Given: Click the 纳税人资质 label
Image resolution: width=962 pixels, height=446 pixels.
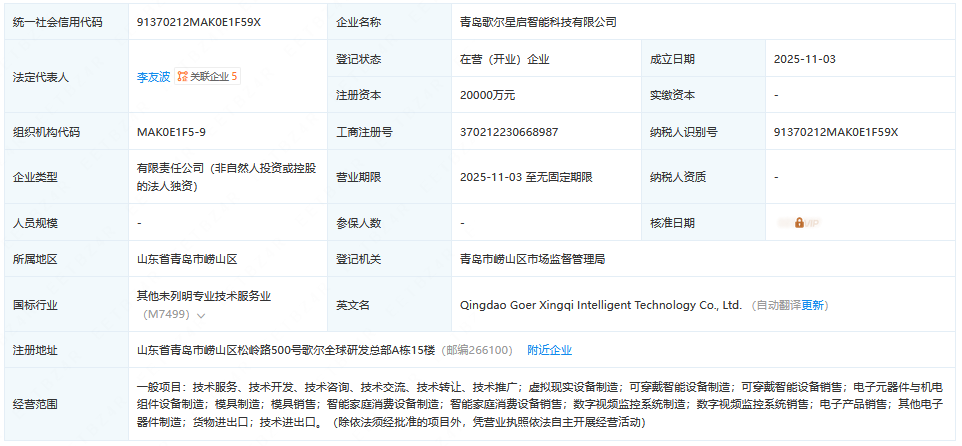Looking at the screenshot, I should click(x=678, y=177).
